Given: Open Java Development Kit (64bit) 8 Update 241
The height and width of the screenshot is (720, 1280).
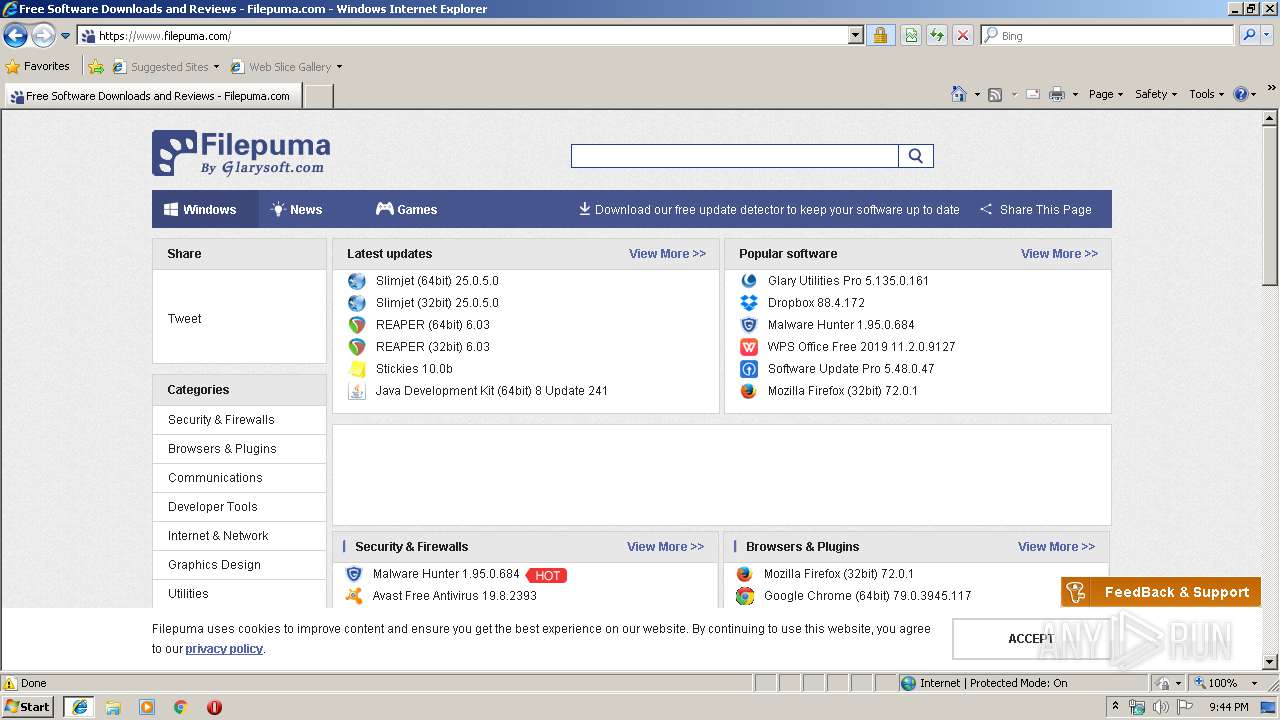Looking at the screenshot, I should [492, 391].
